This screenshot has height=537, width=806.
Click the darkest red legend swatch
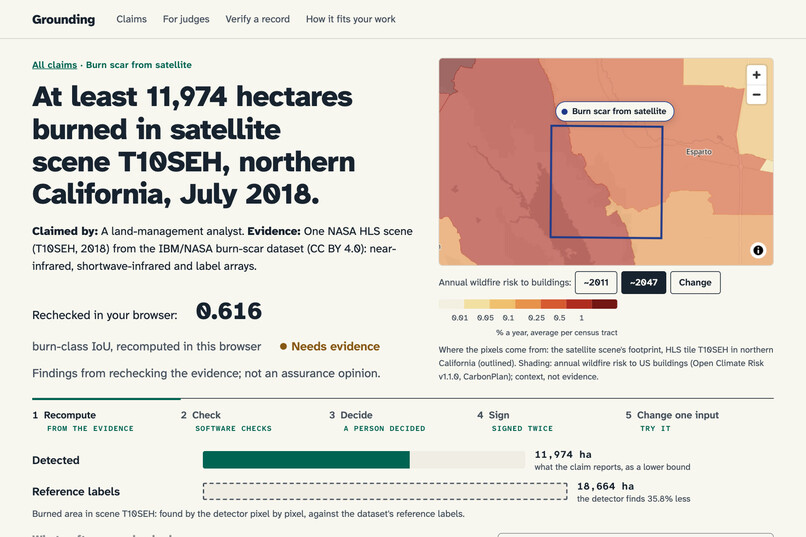click(604, 304)
